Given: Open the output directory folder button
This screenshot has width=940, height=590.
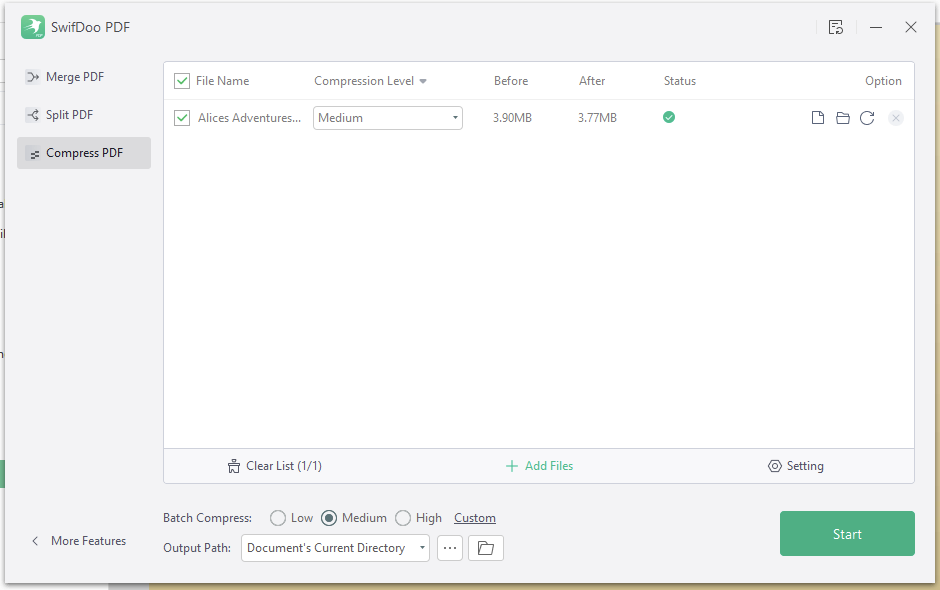Looking at the screenshot, I should (486, 548).
